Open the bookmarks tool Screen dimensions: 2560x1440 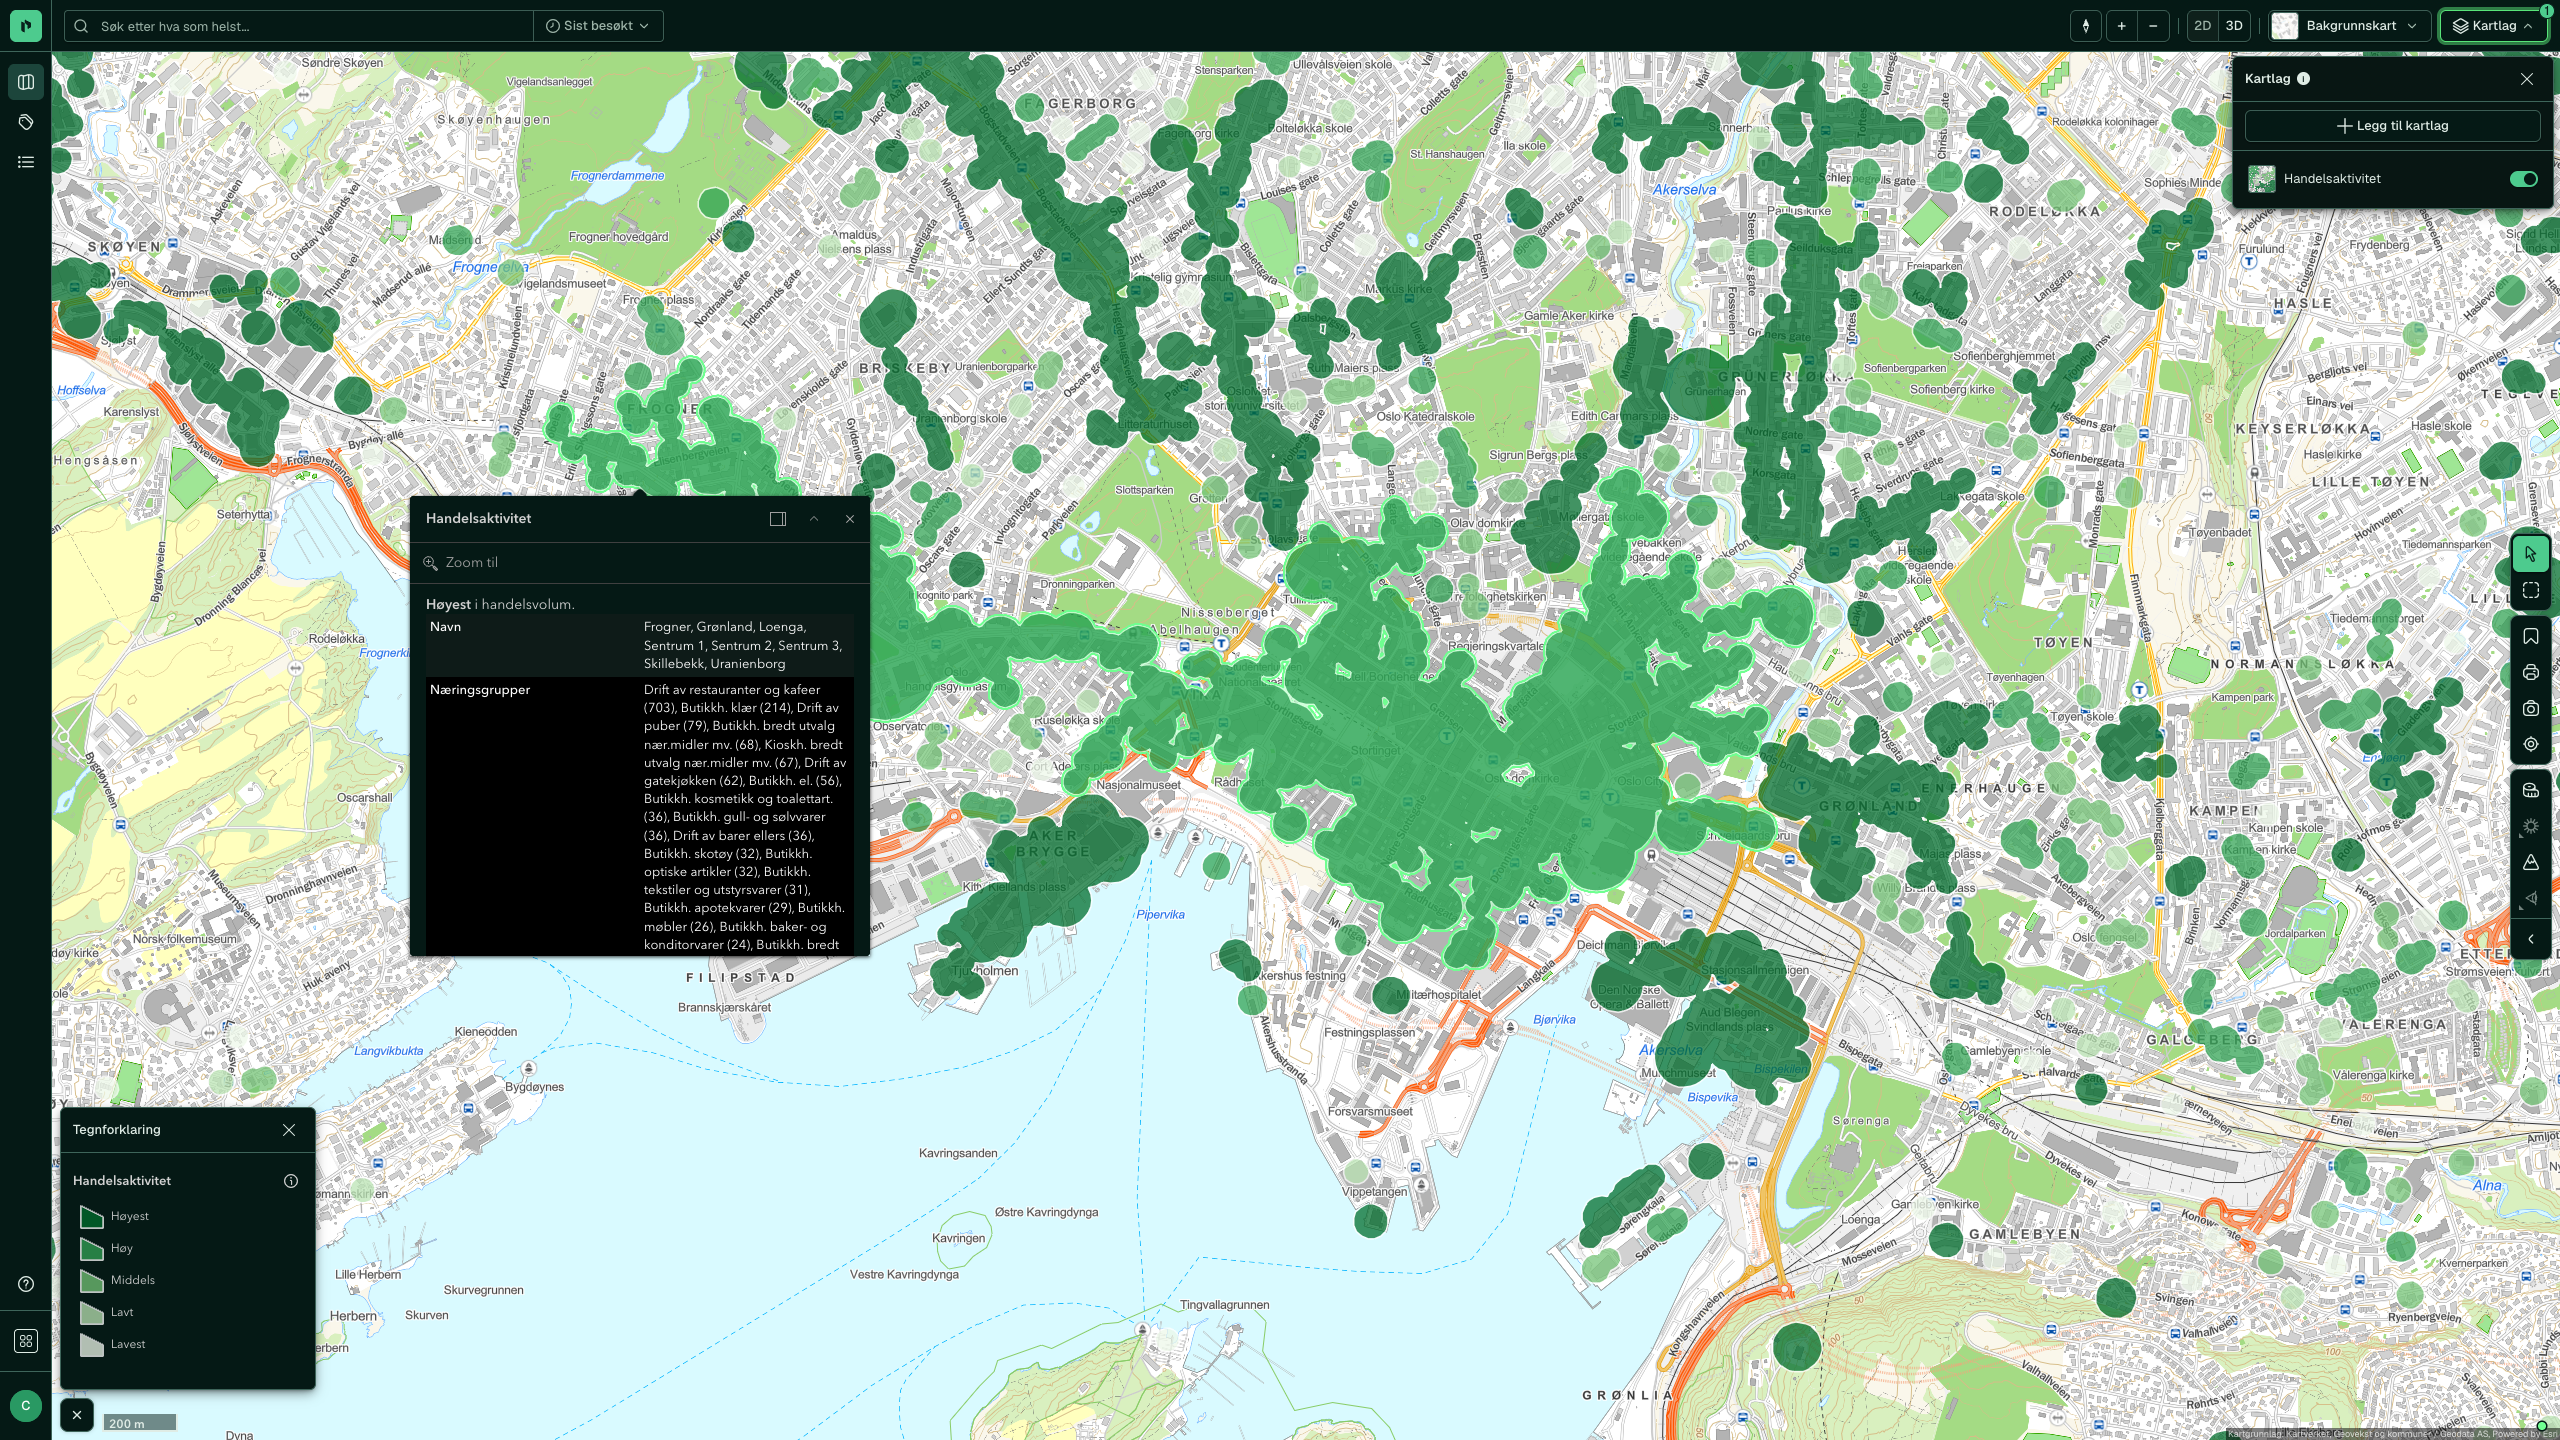tap(2531, 637)
